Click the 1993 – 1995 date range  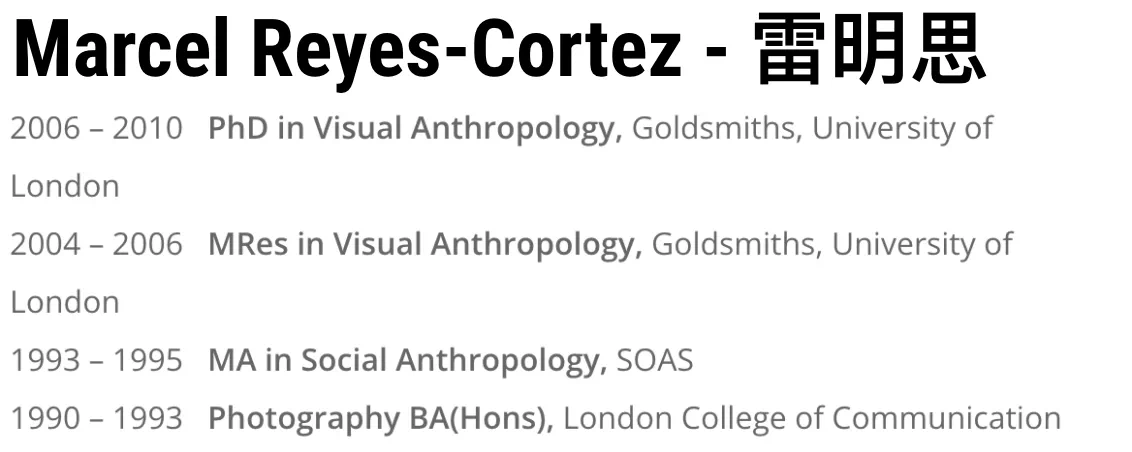point(97,360)
